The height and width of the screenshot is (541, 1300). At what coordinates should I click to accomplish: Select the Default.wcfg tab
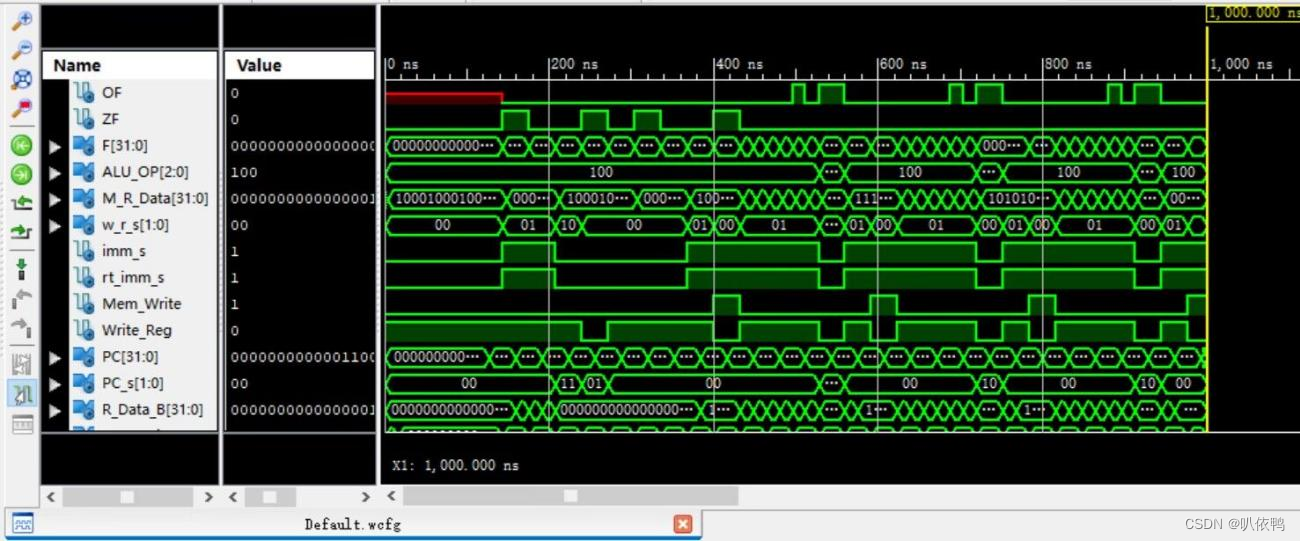pos(352,524)
